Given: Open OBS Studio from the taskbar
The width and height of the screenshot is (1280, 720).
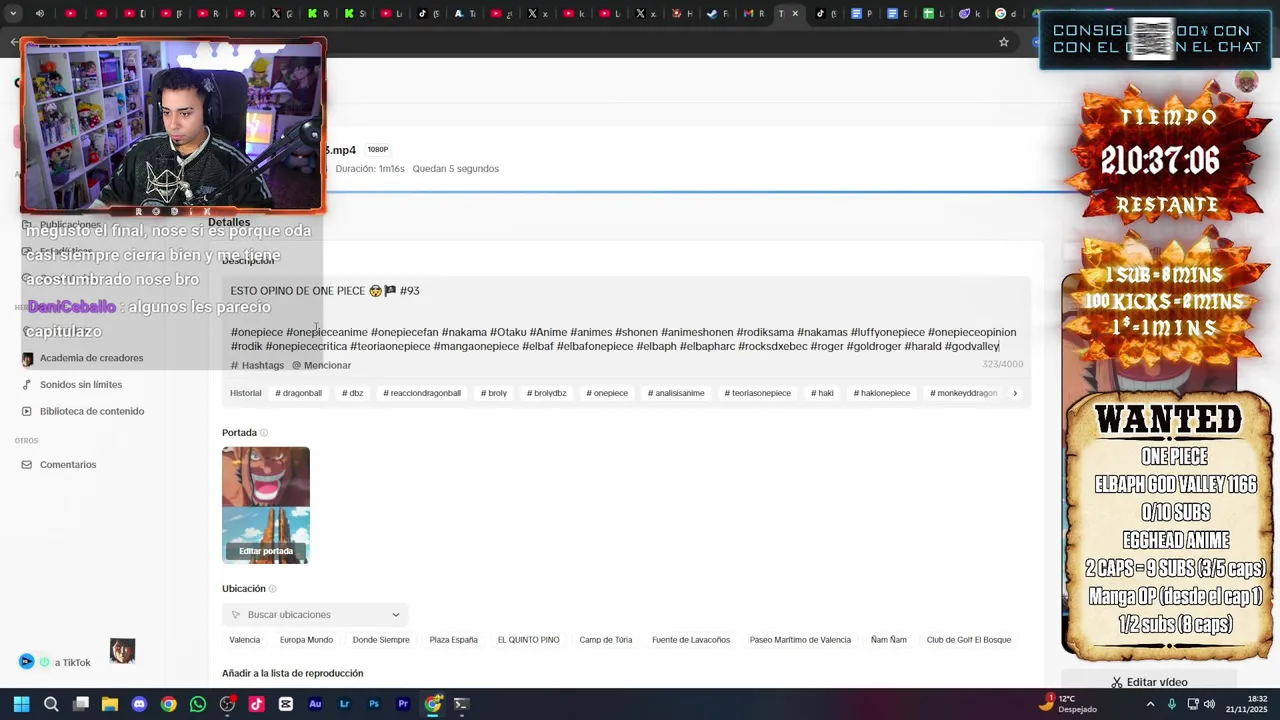Looking at the screenshot, I should 227,704.
